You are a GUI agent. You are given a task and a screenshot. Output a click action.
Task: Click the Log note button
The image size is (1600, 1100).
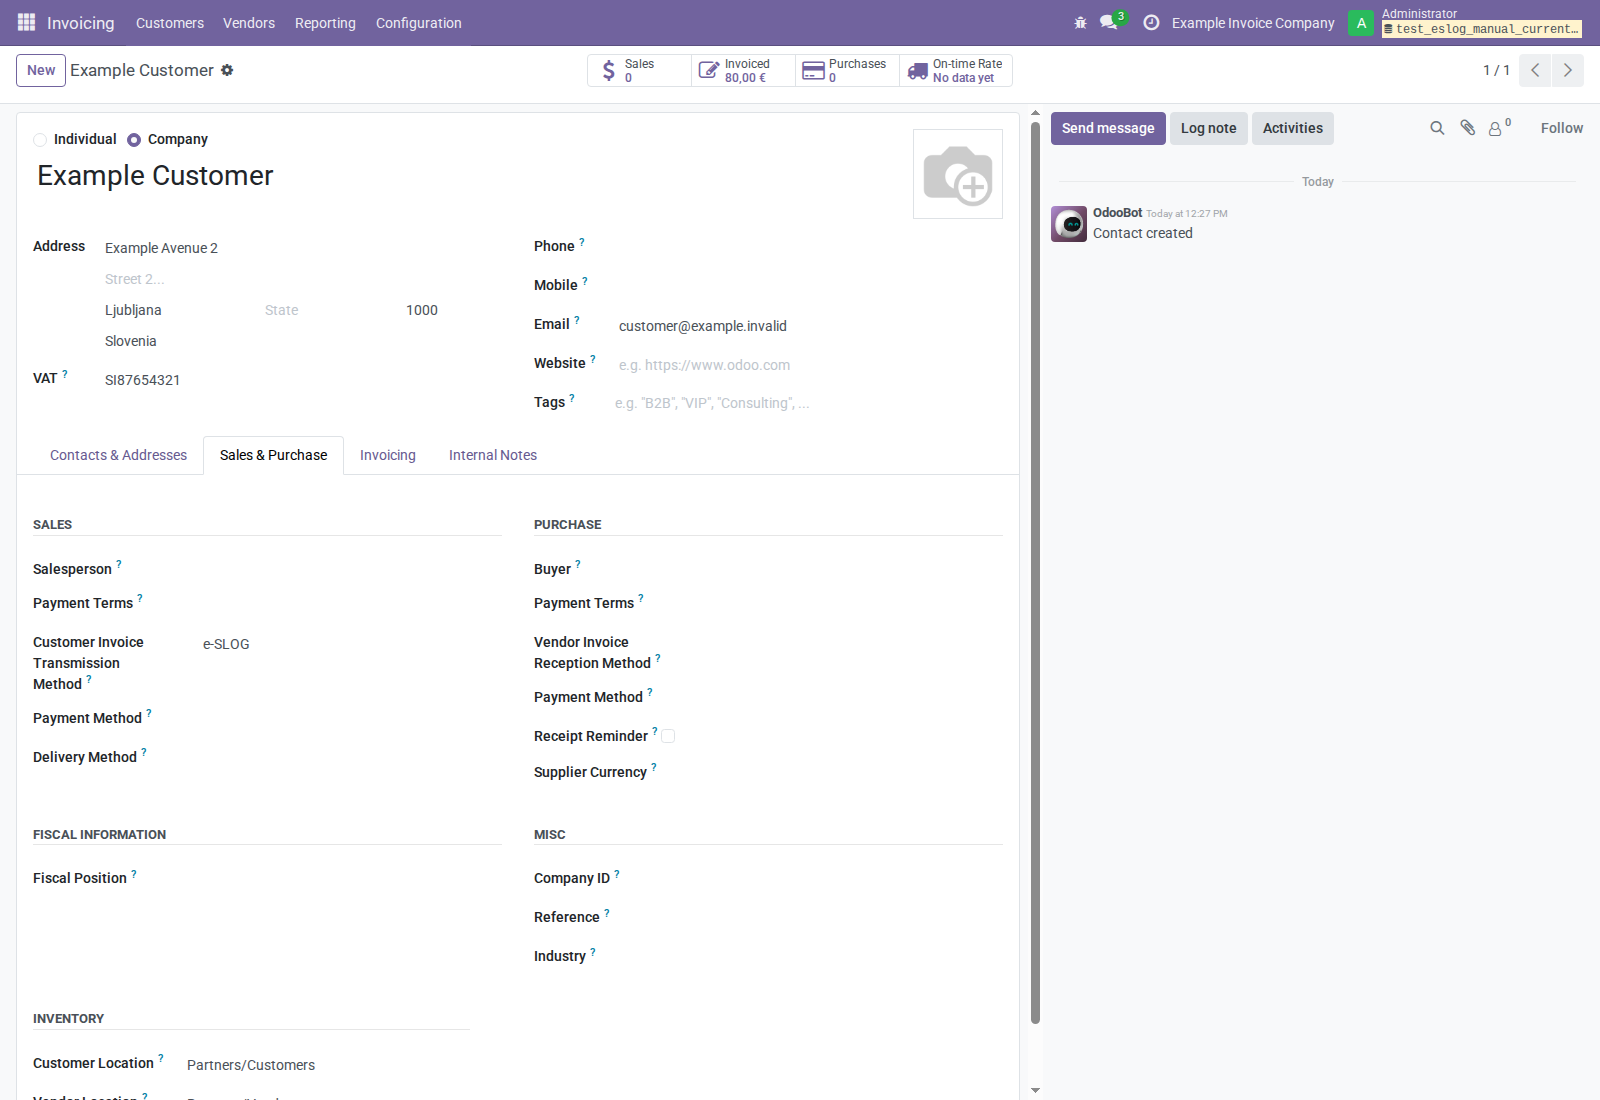[1209, 128]
